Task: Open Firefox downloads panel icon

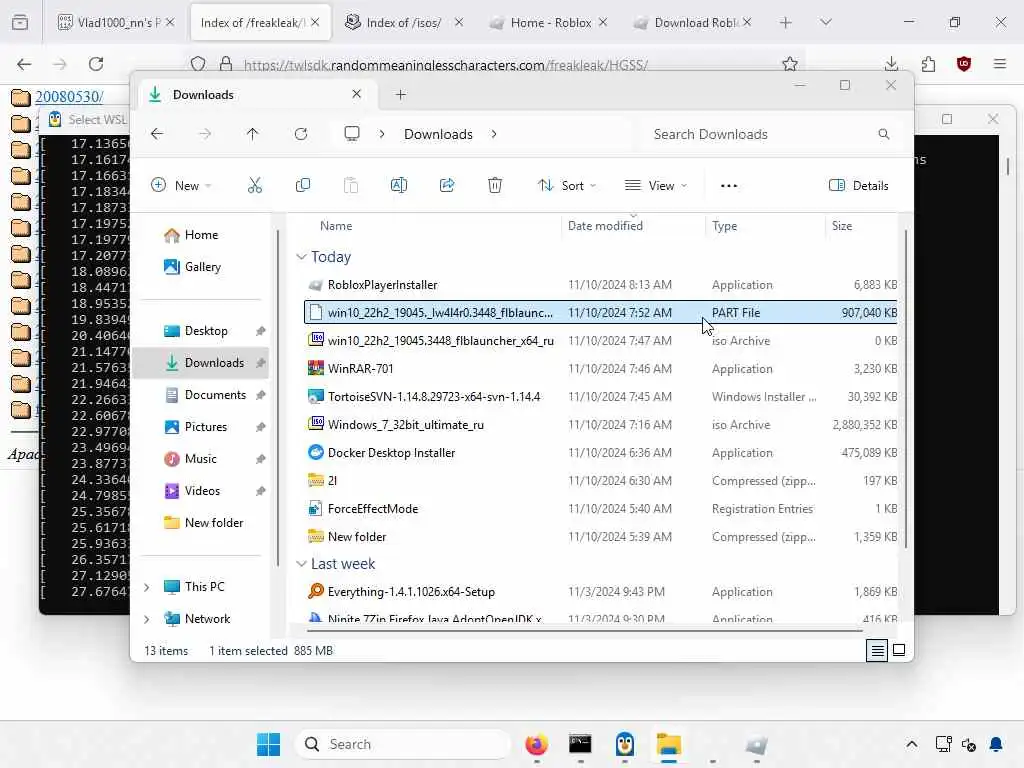Action: 891,64
